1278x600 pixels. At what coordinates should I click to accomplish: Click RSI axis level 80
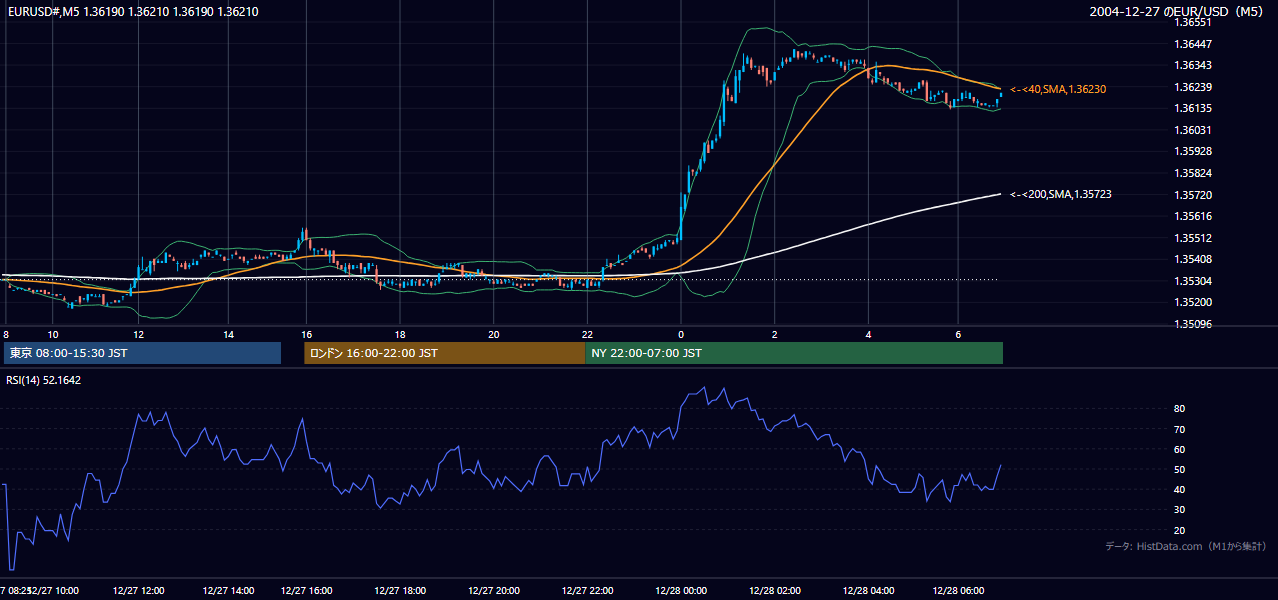click(1180, 409)
